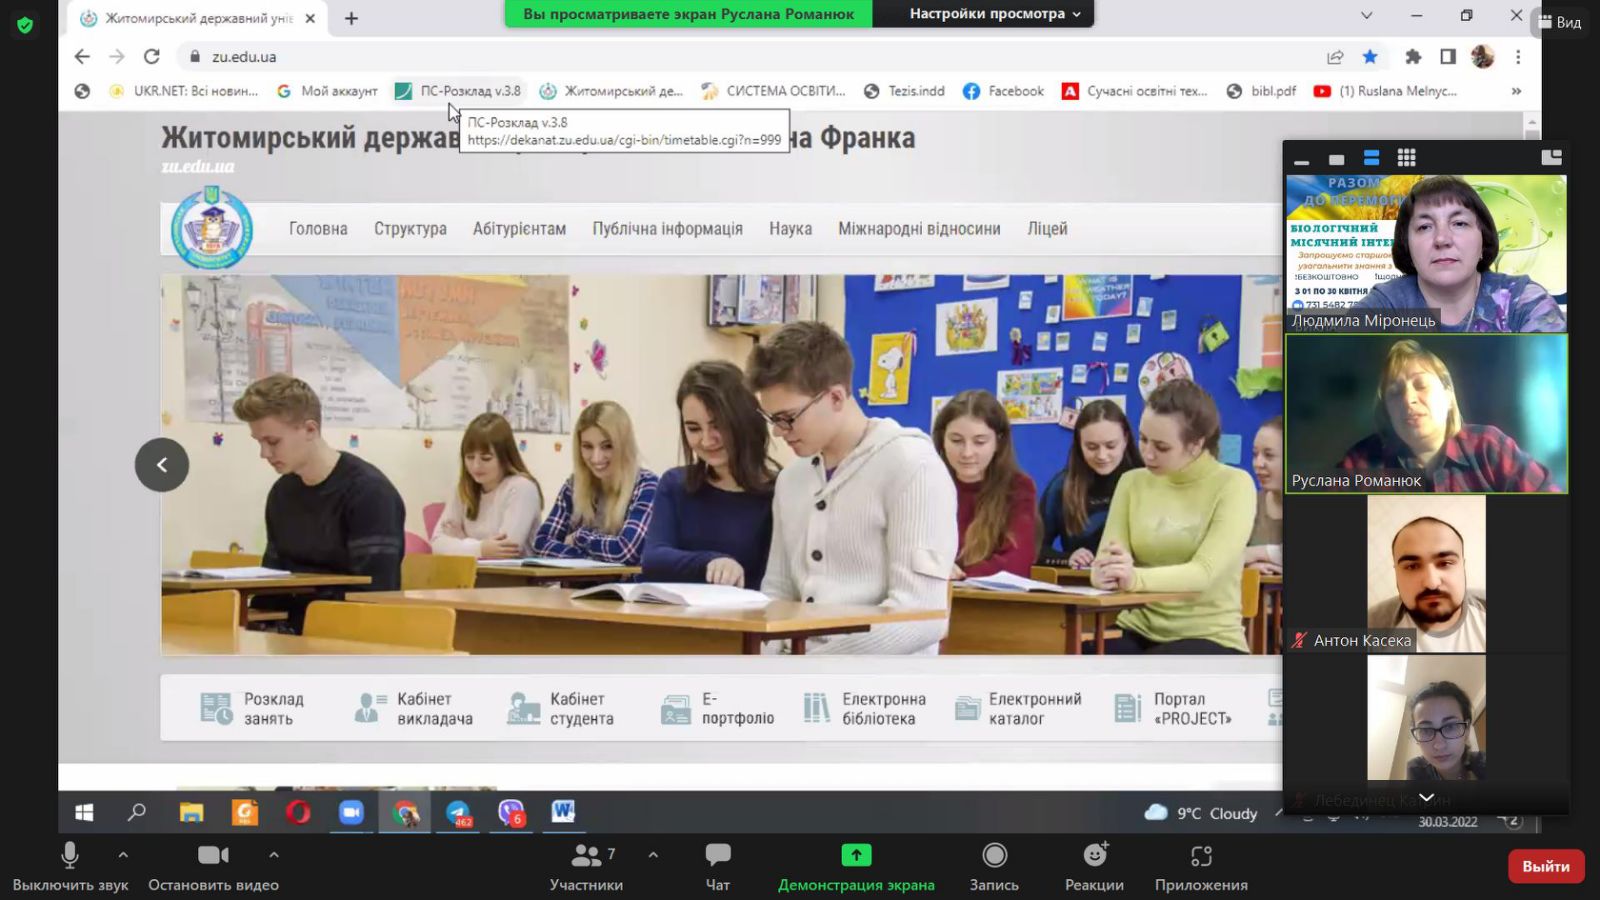Show more participants with down chevron
1600x900 pixels.
click(x=1427, y=797)
